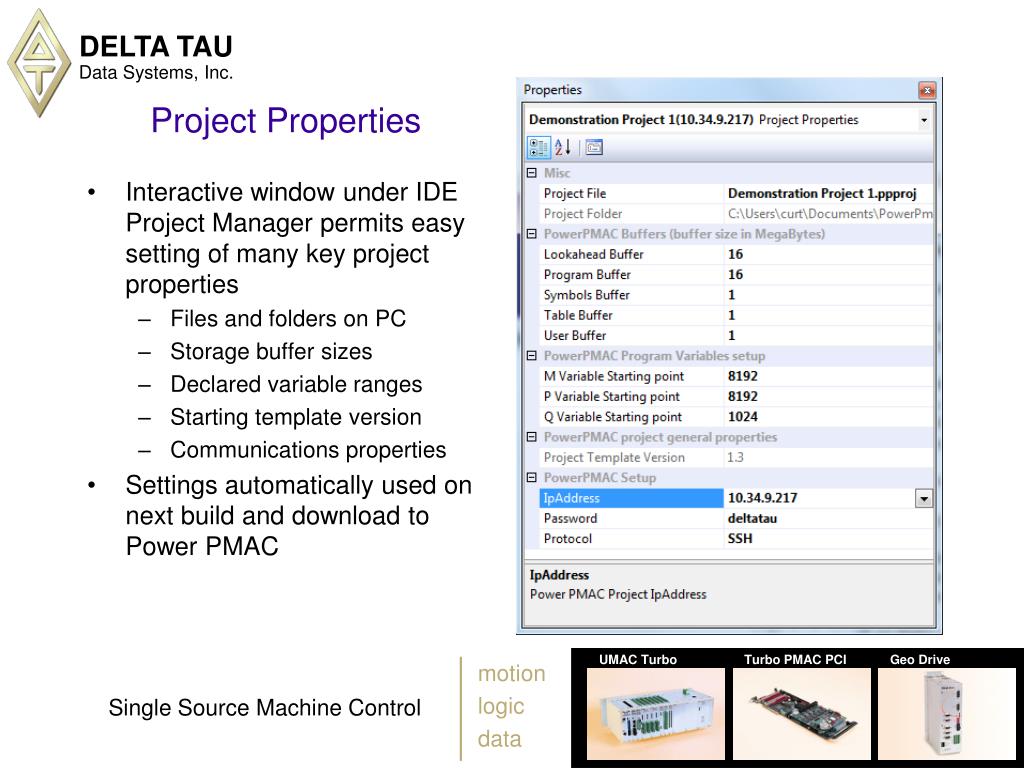Screen dimensions: 1024x768
Task: Edit Q Variable value 1024
Action: click(x=743, y=417)
